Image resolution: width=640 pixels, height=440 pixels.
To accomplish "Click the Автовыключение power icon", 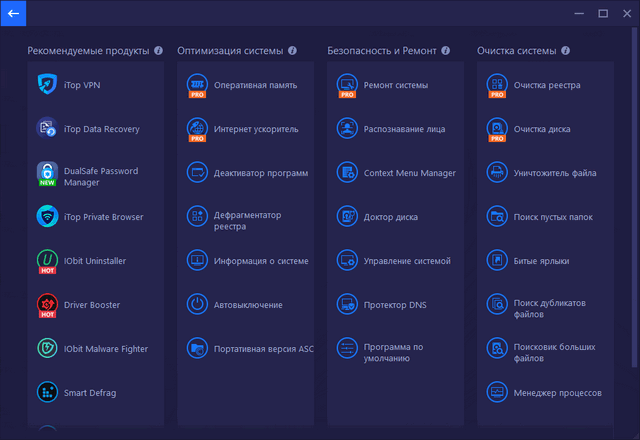I will [x=197, y=305].
